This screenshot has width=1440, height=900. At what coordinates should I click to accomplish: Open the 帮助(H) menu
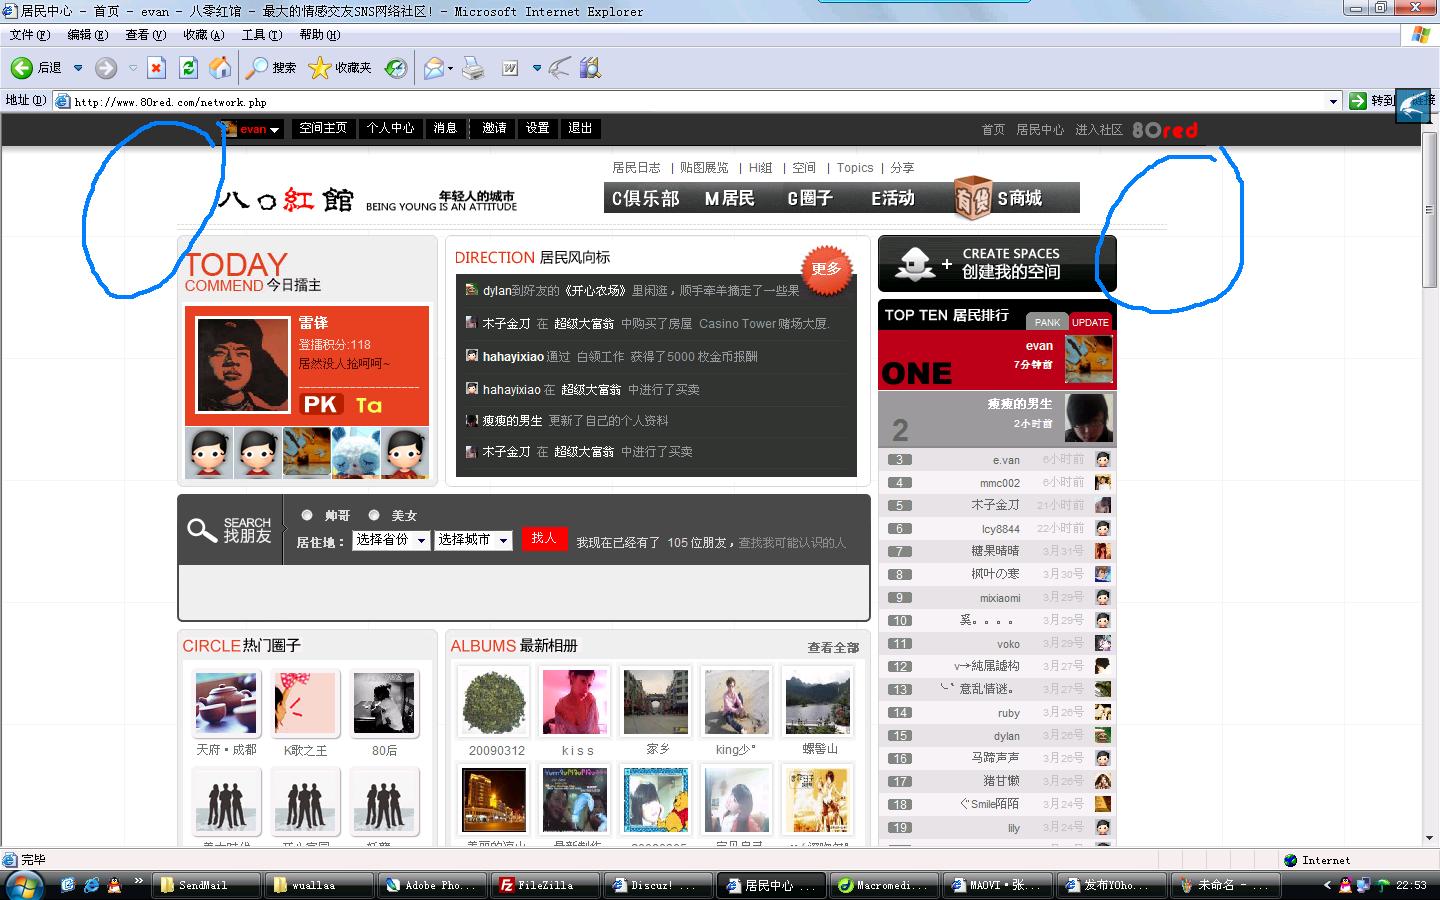coord(320,34)
